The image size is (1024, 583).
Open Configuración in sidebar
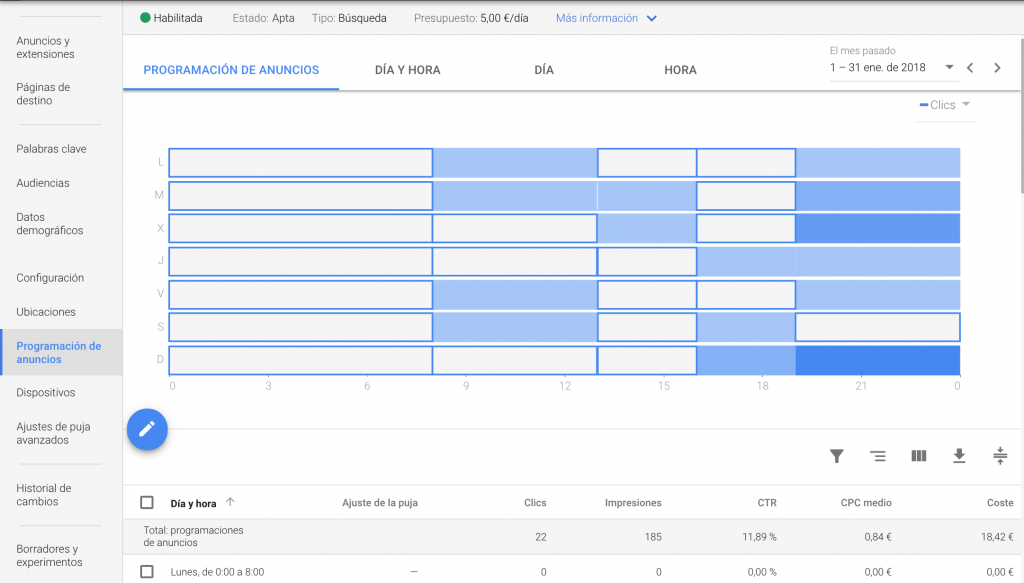click(50, 278)
